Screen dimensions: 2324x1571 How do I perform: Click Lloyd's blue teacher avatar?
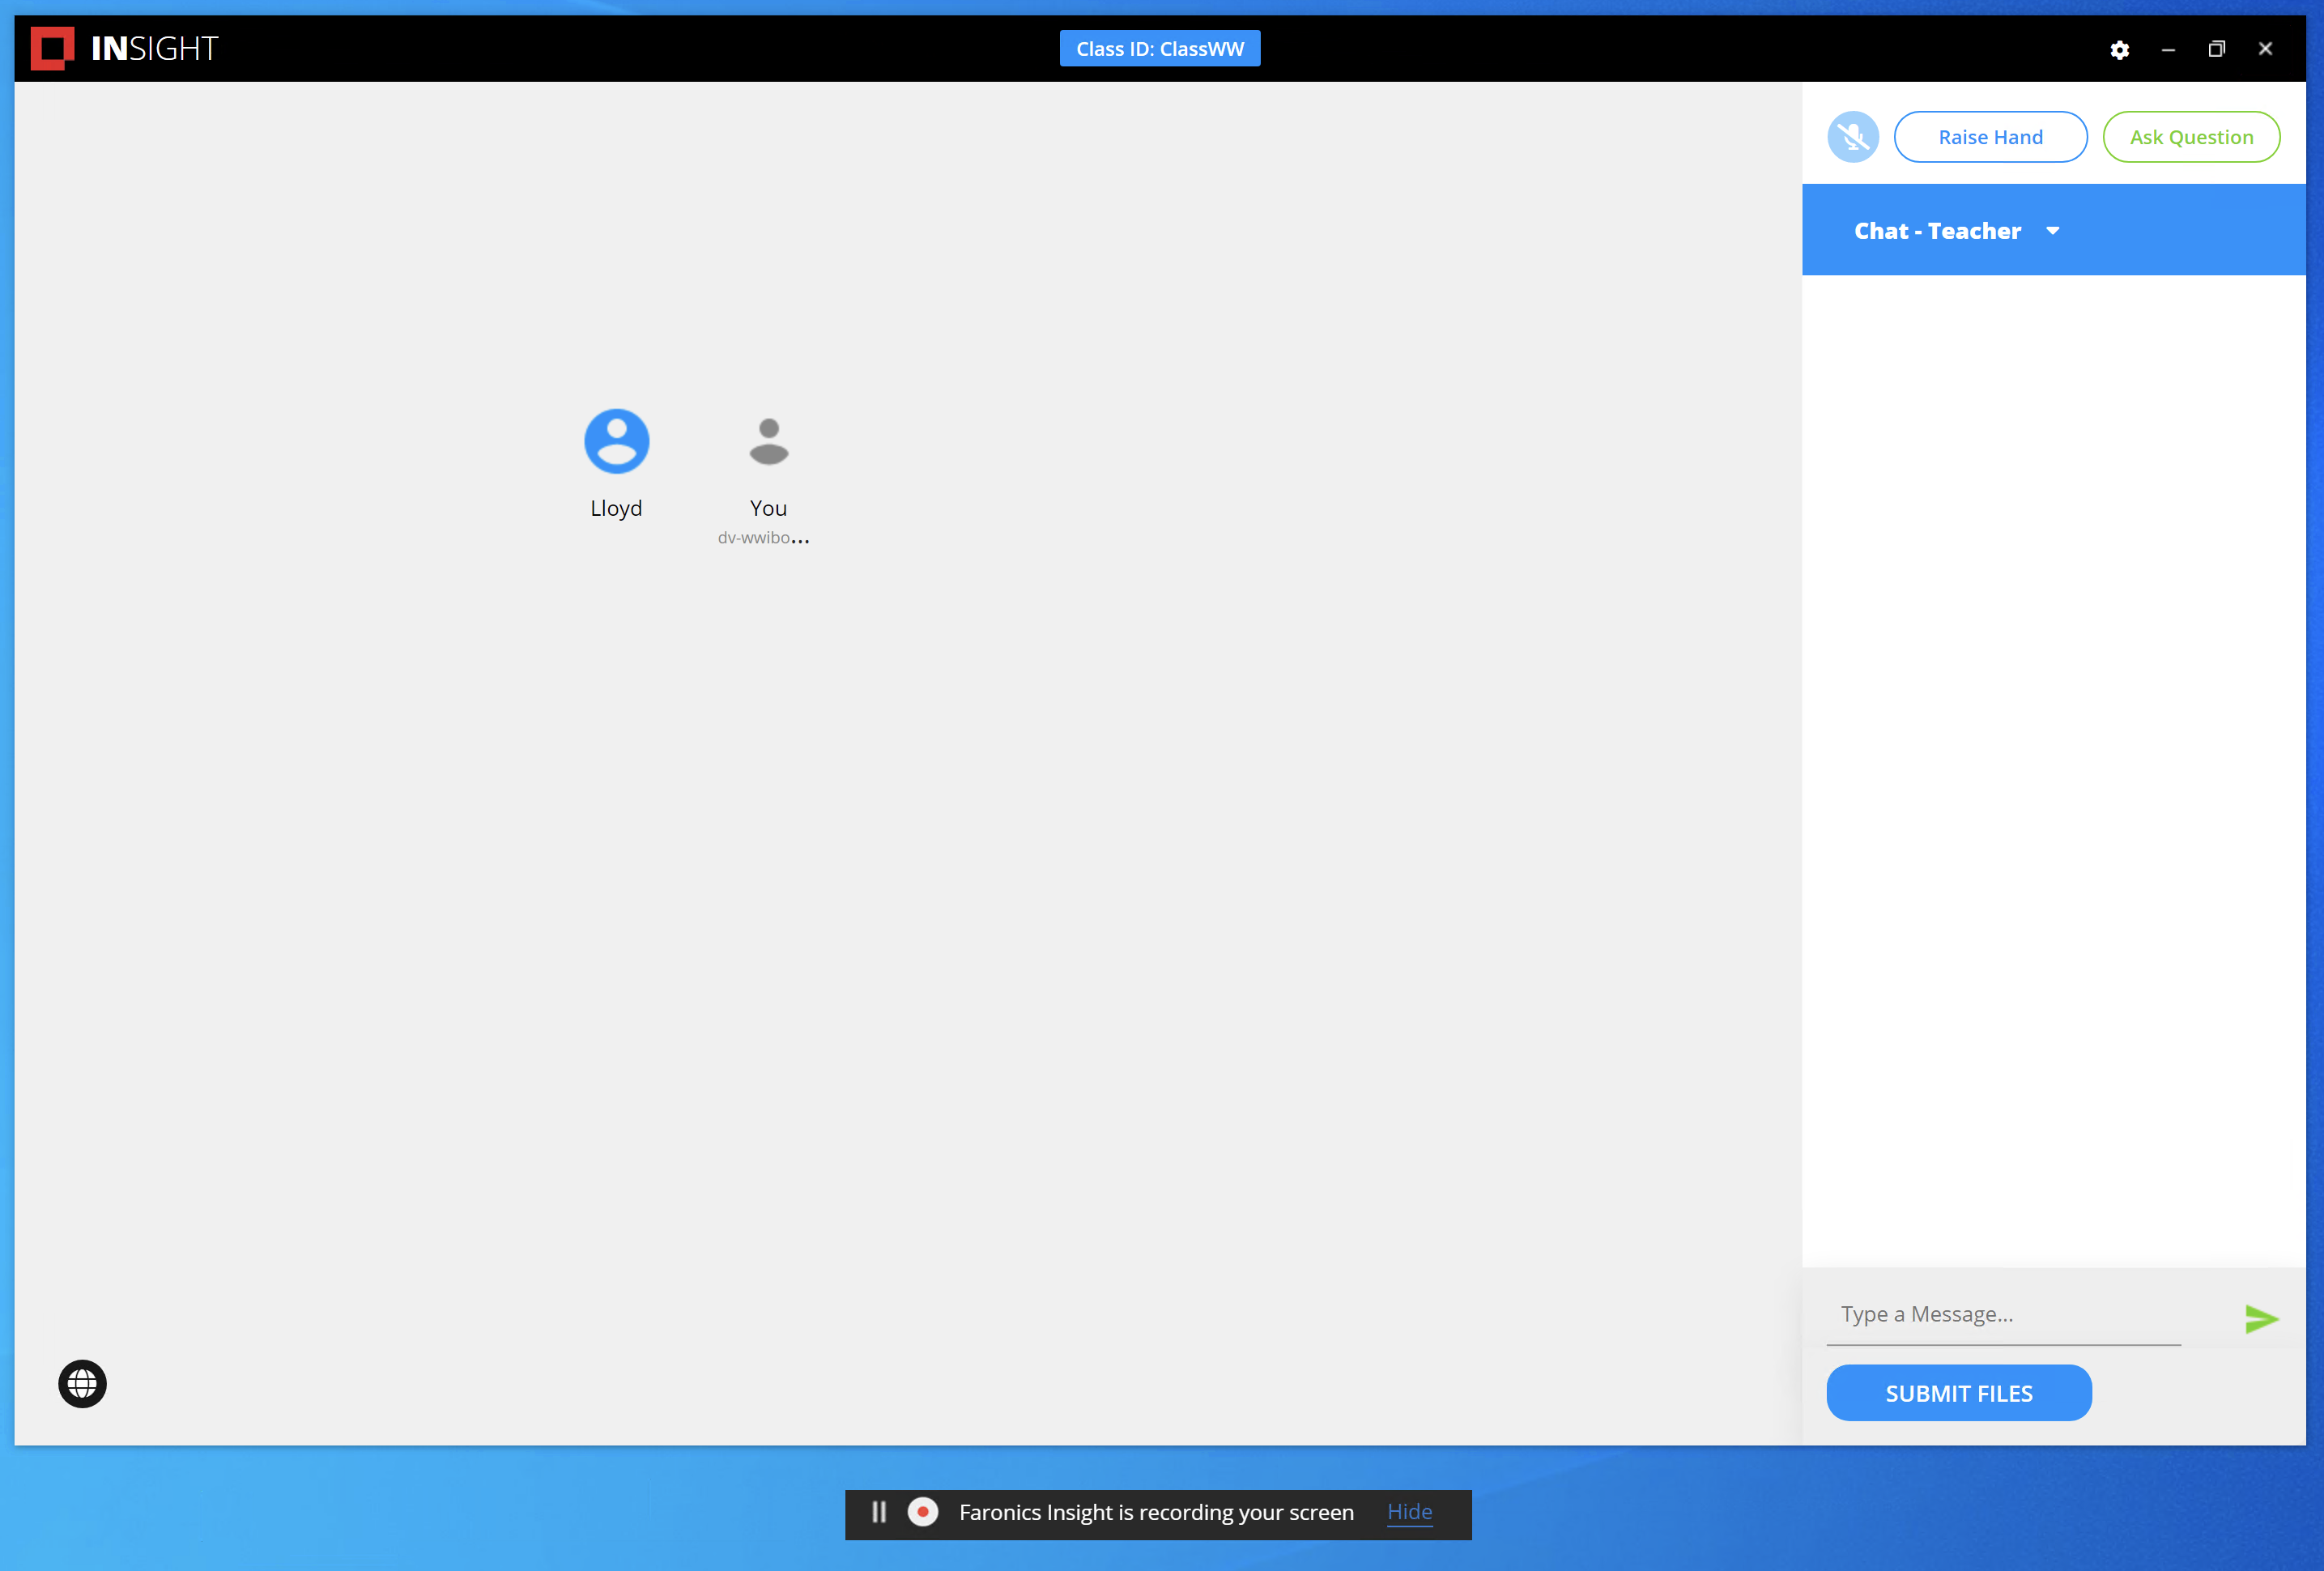click(x=616, y=441)
